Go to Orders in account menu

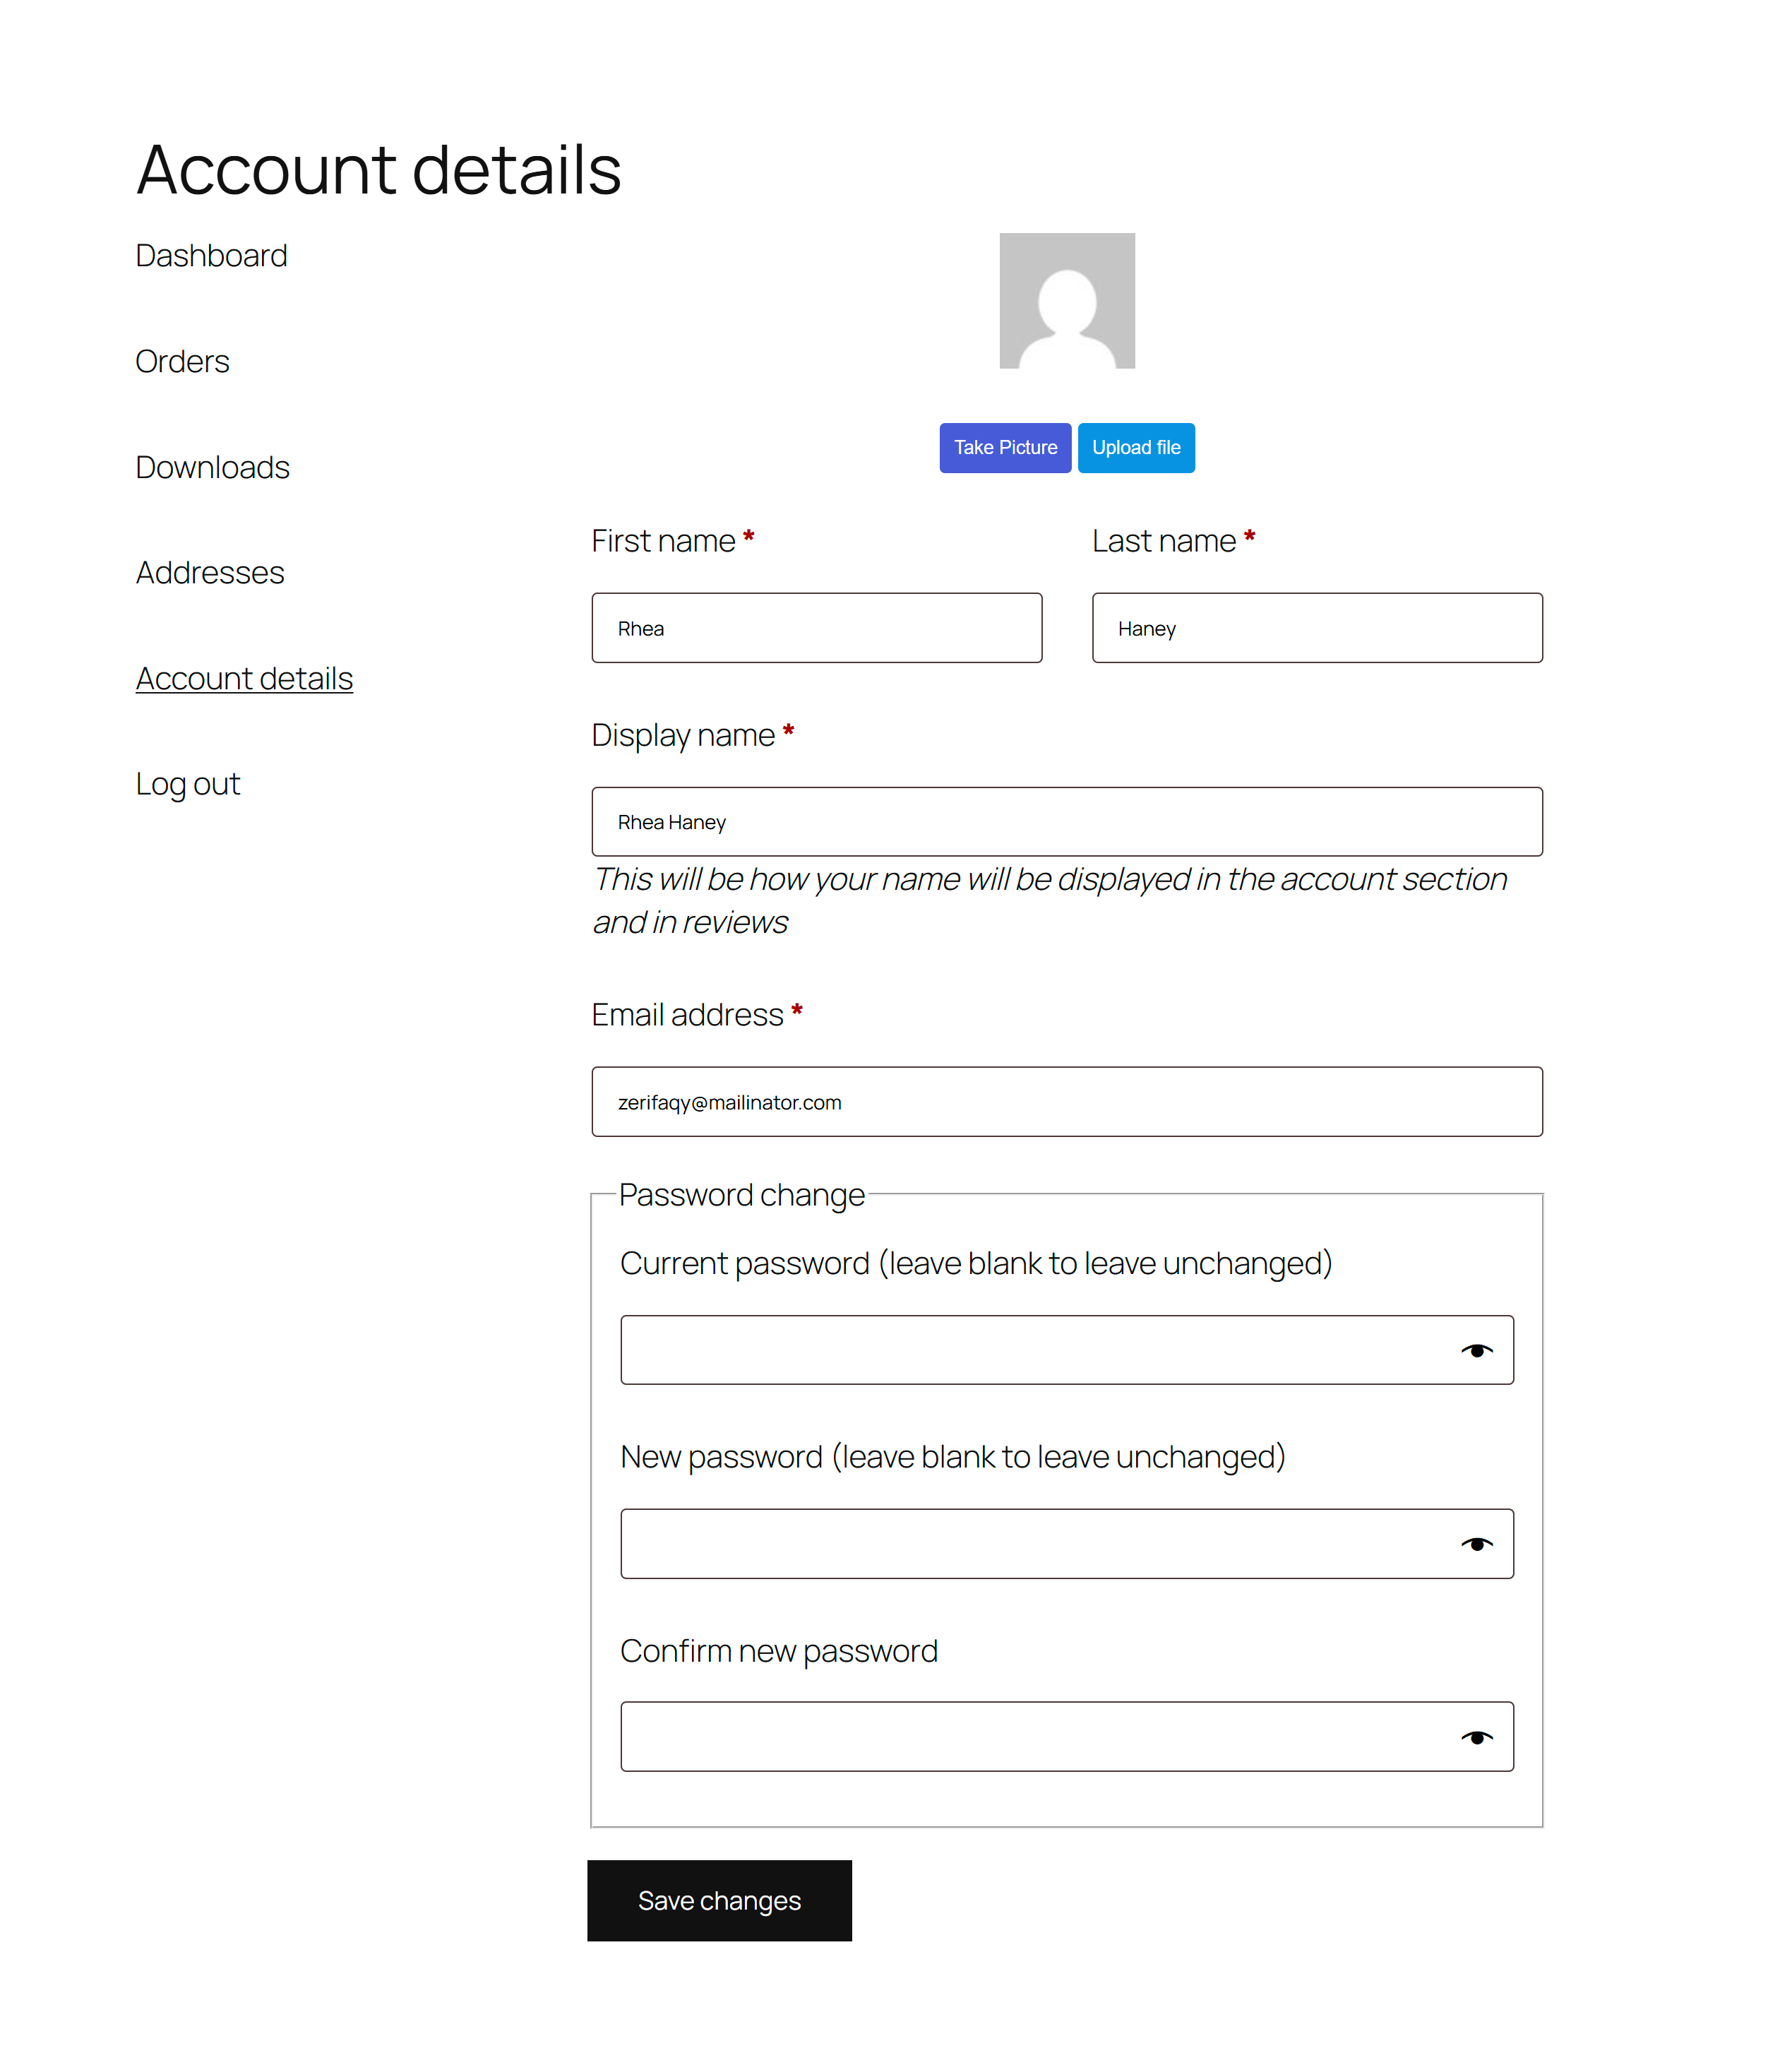182,361
